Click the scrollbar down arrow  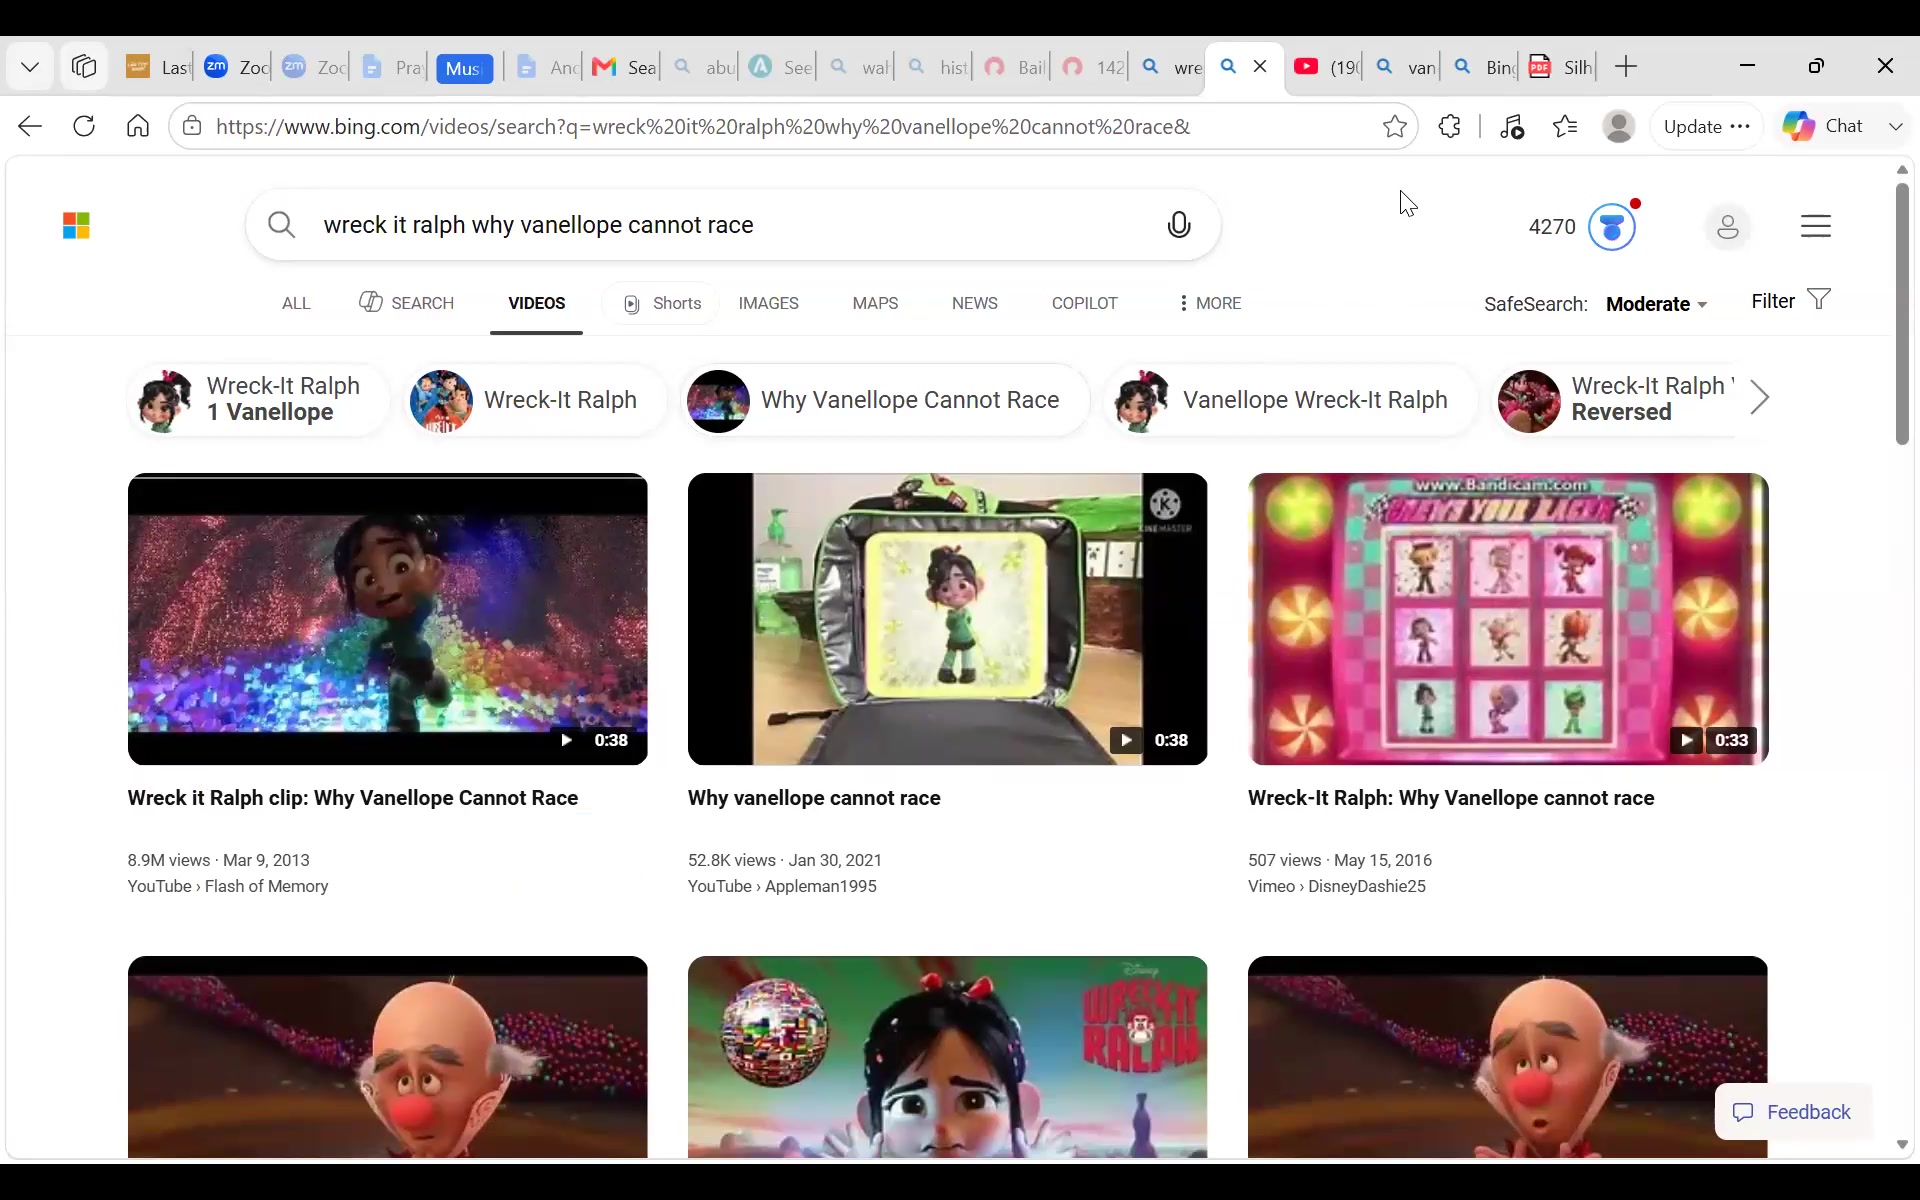tap(1902, 1145)
